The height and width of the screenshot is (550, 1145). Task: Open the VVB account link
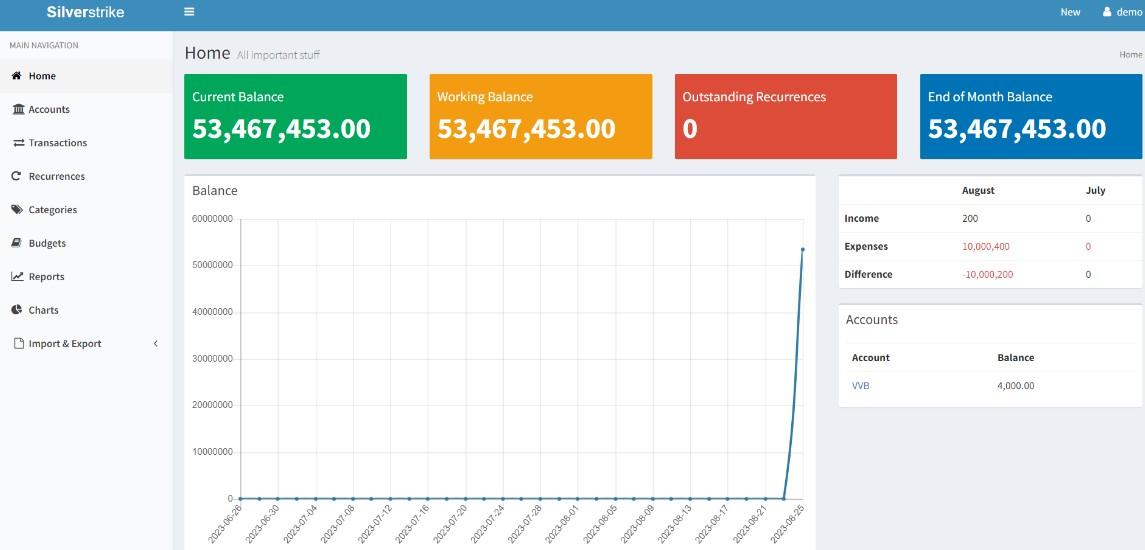point(860,385)
